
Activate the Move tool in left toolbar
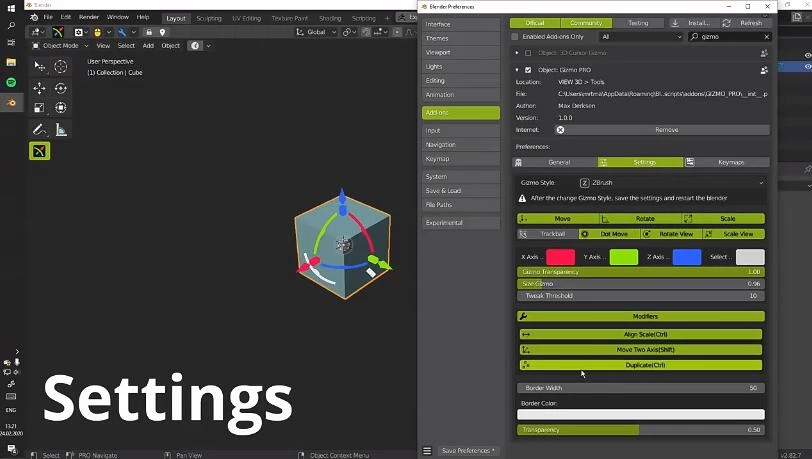click(x=40, y=88)
